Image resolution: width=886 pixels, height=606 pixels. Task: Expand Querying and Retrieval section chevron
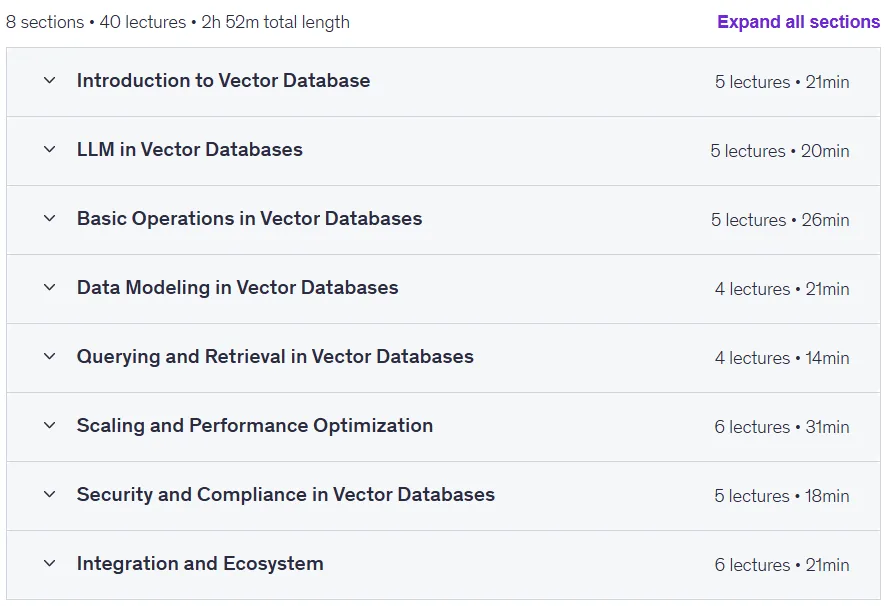pos(50,357)
